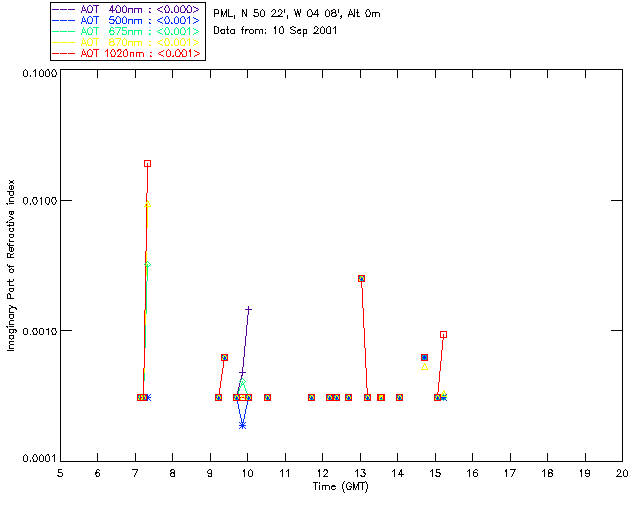Click the x-axis tick label '19'

(x=585, y=473)
